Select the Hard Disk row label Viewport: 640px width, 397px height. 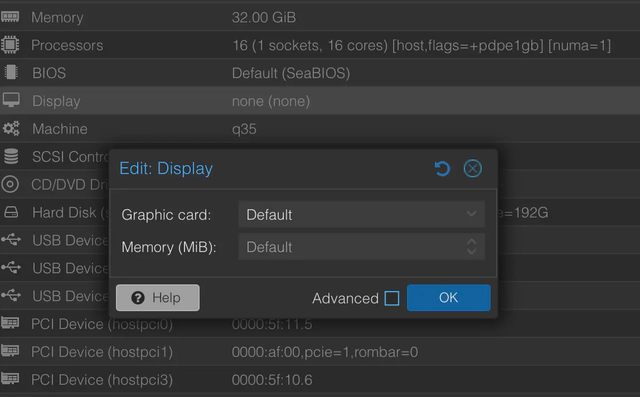point(70,213)
